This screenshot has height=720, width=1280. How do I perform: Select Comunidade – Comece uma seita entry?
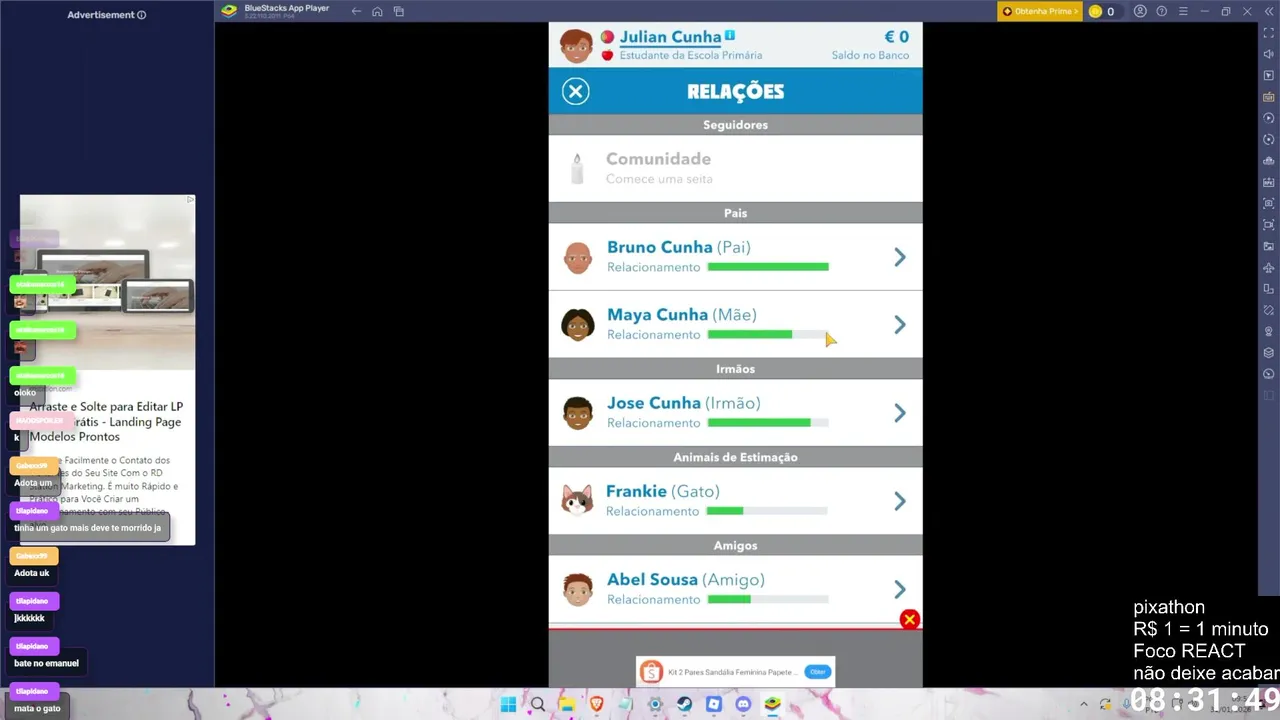[735, 169]
